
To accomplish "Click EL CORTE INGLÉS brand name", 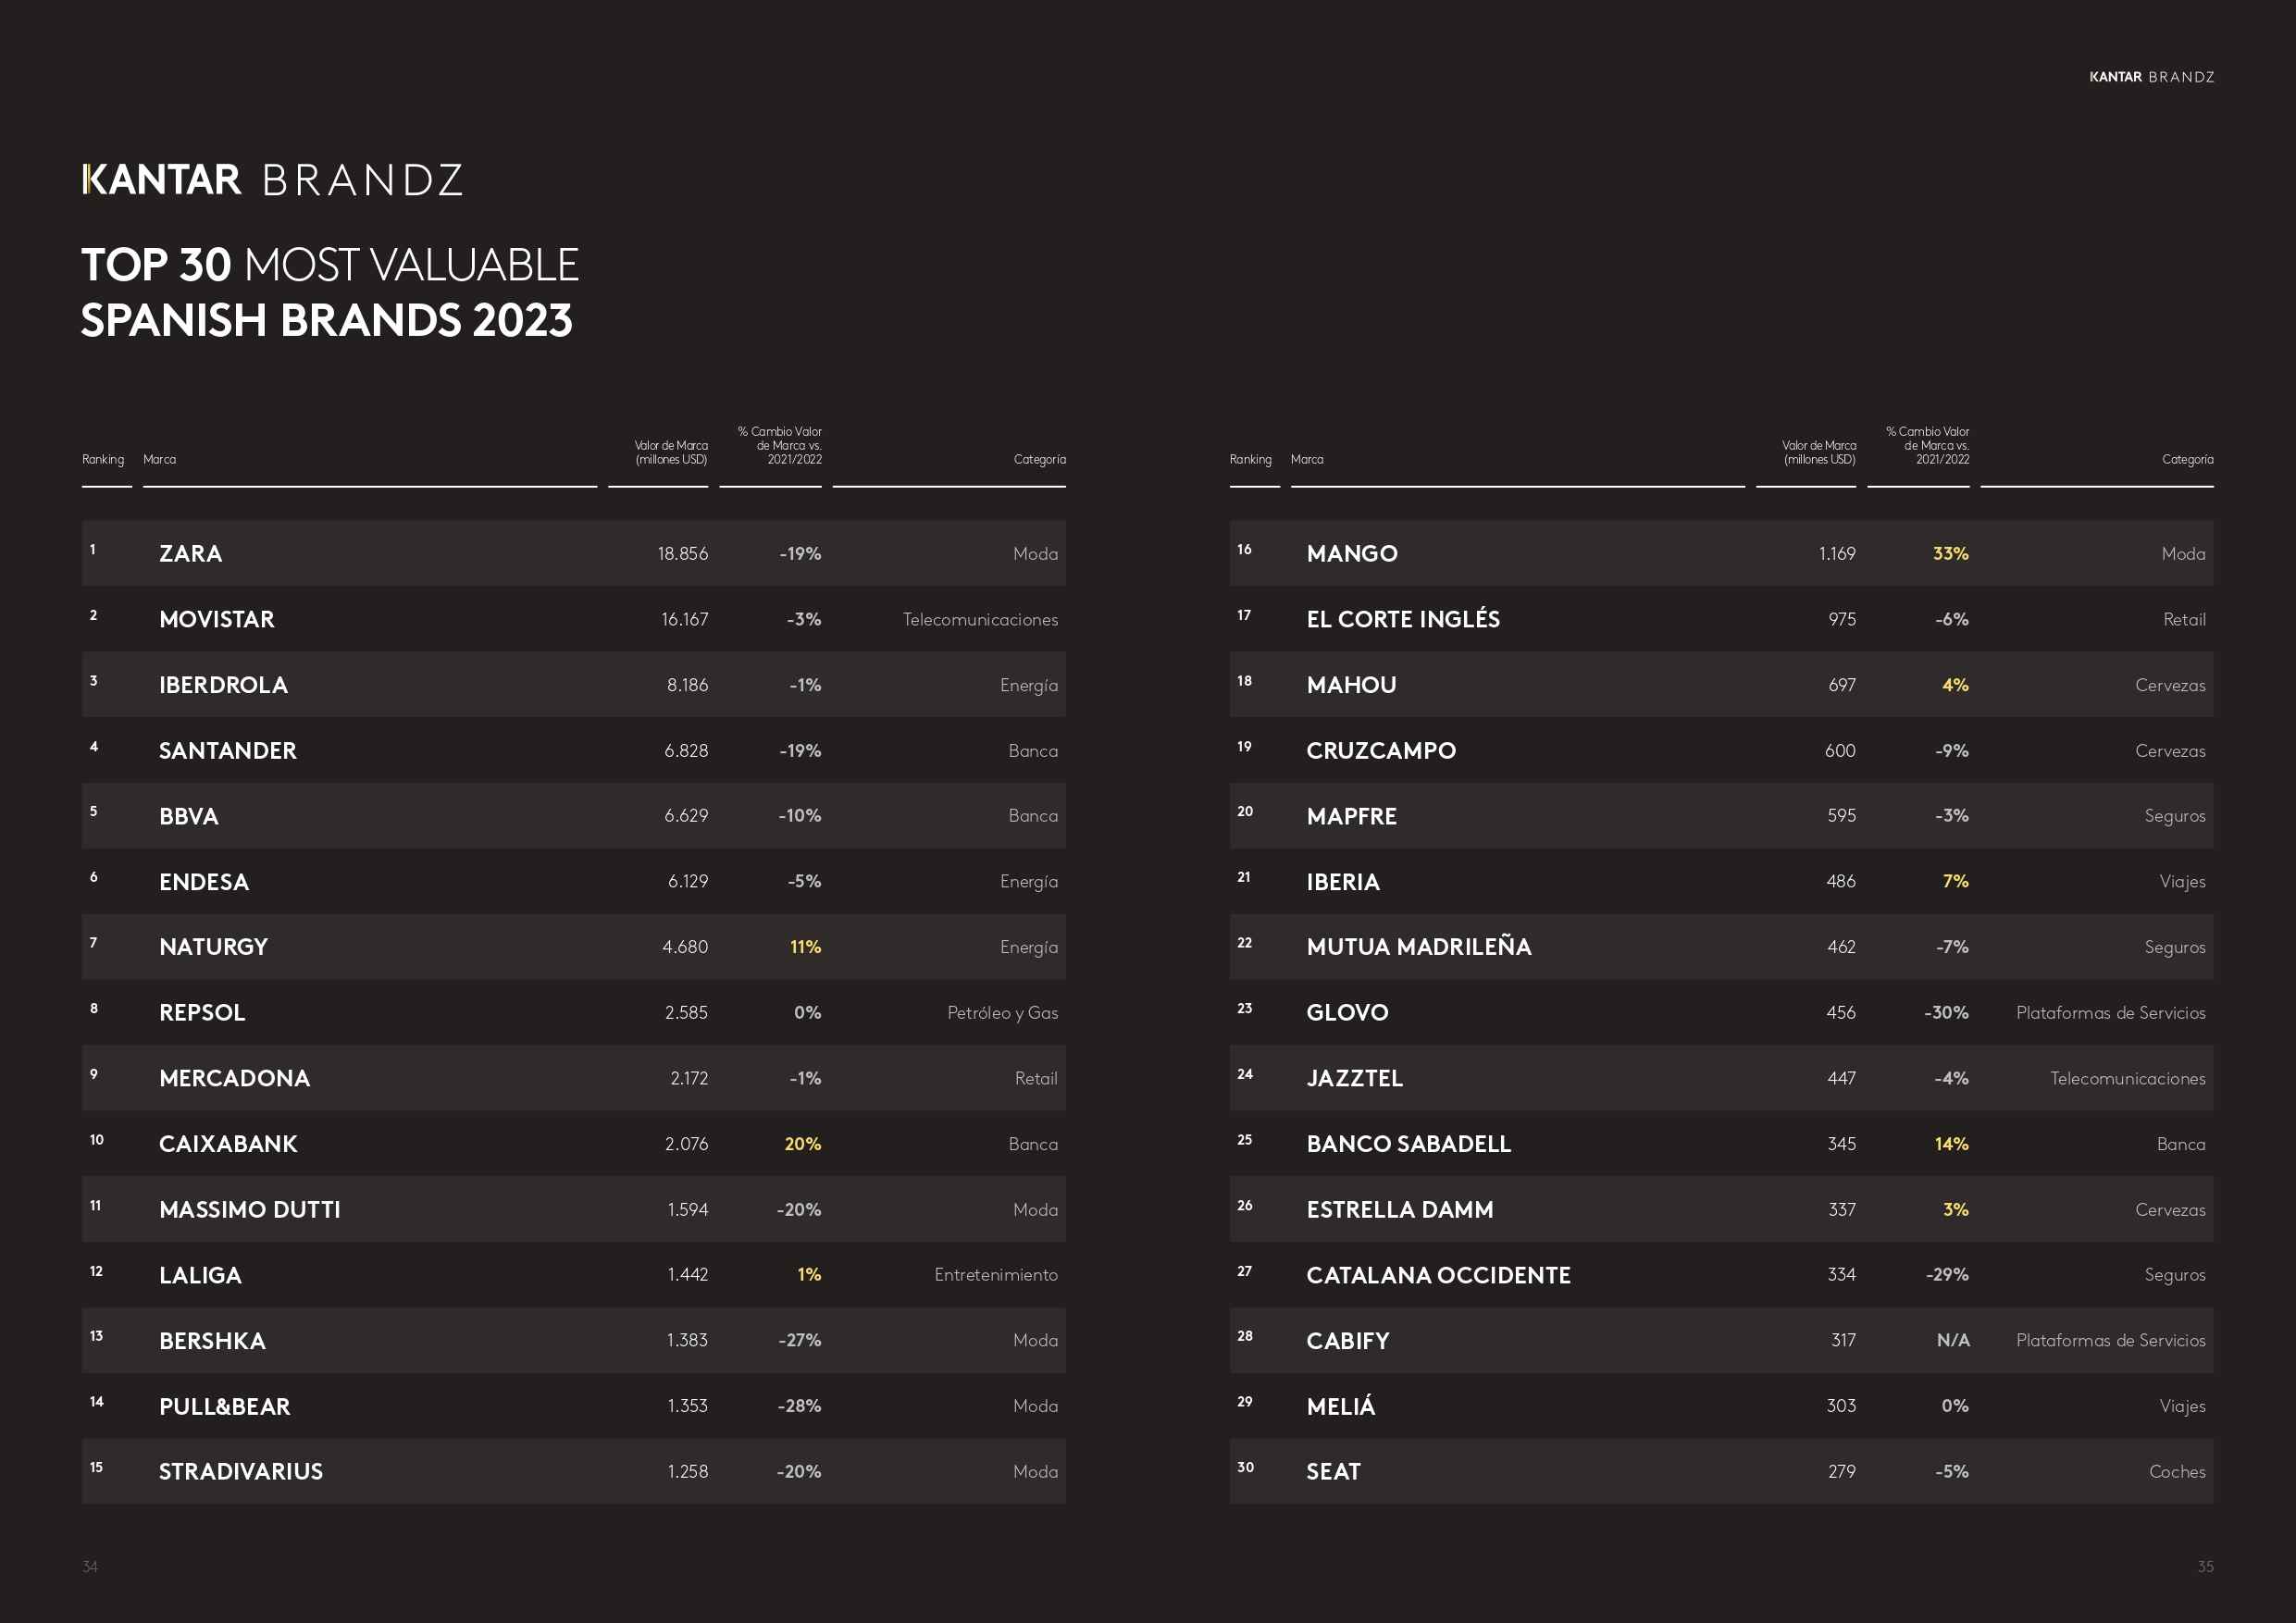I will [1402, 619].
